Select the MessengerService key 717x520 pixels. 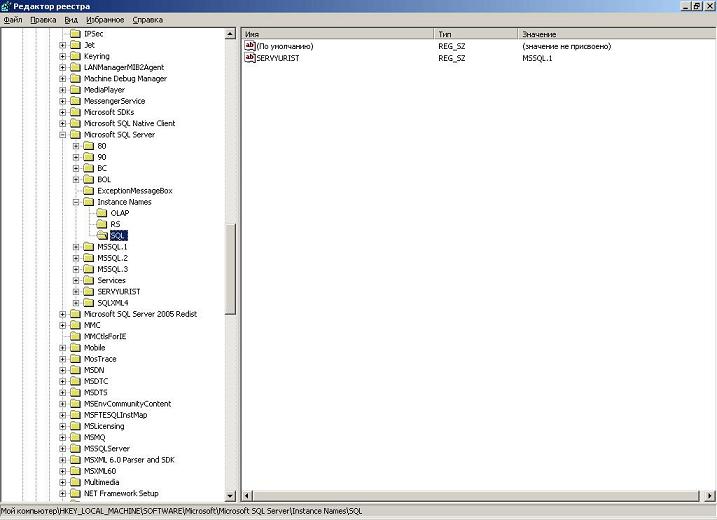pos(114,101)
